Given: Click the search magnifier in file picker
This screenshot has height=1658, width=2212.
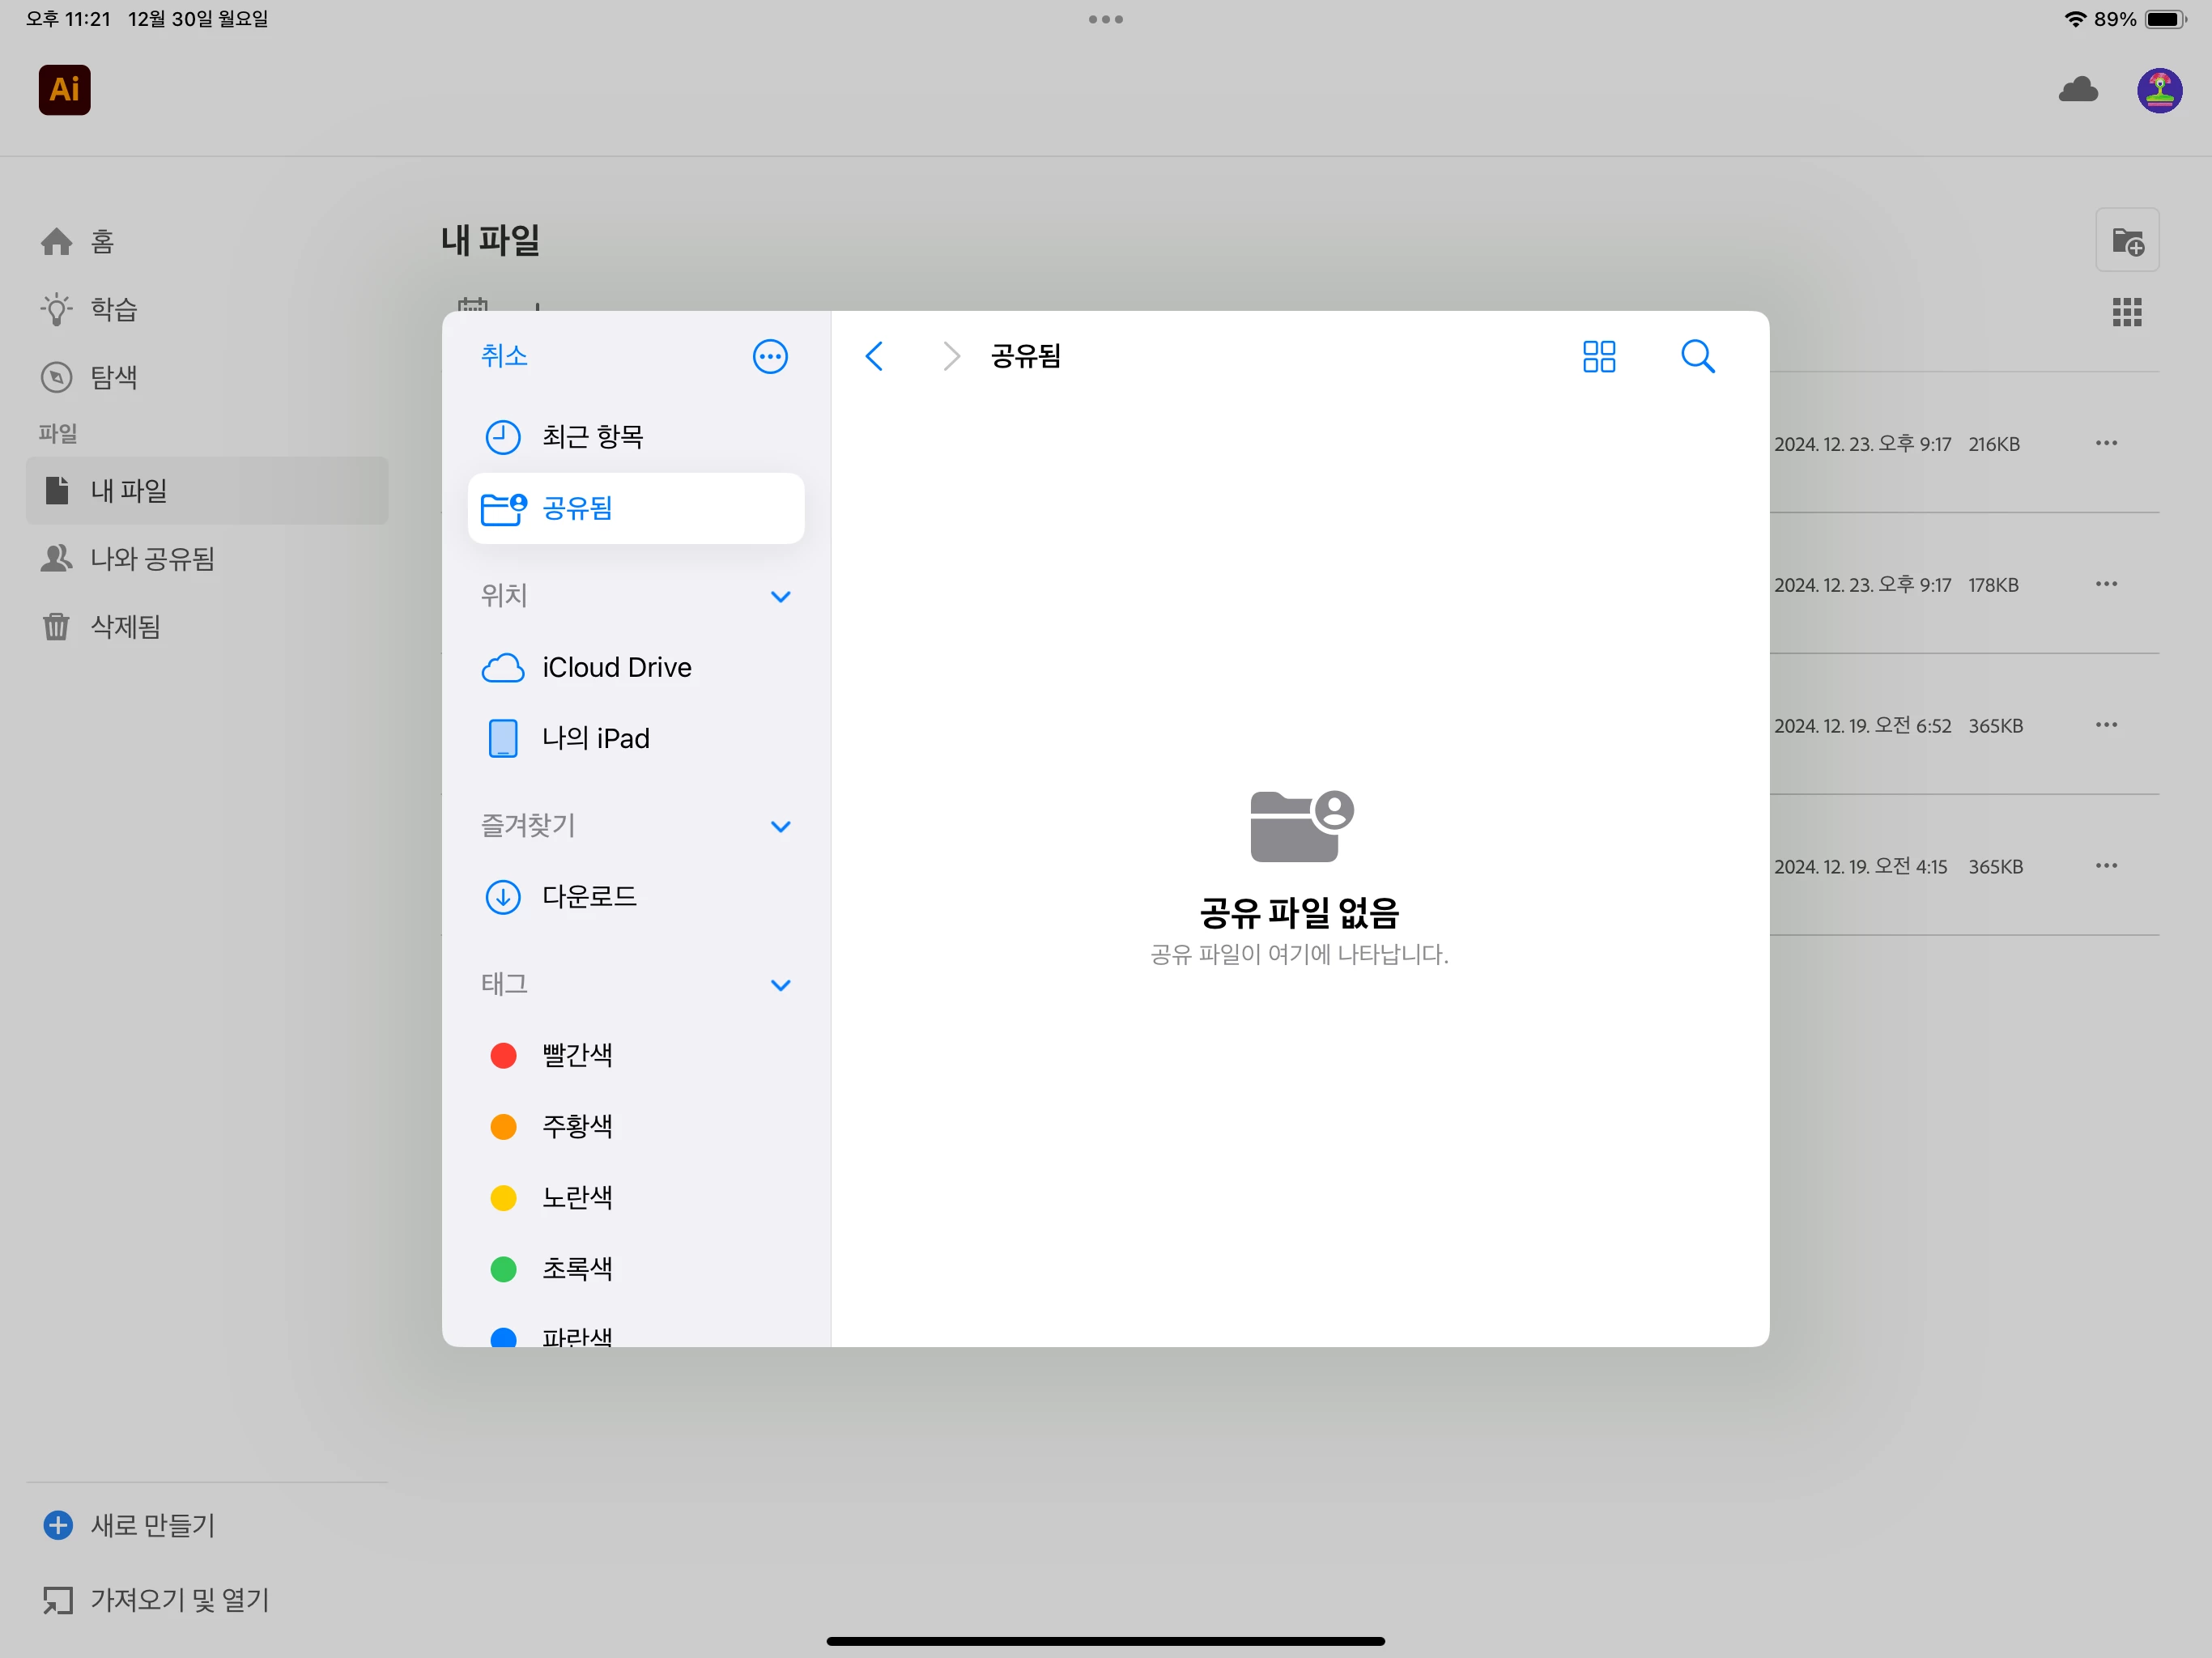Looking at the screenshot, I should click(1697, 356).
